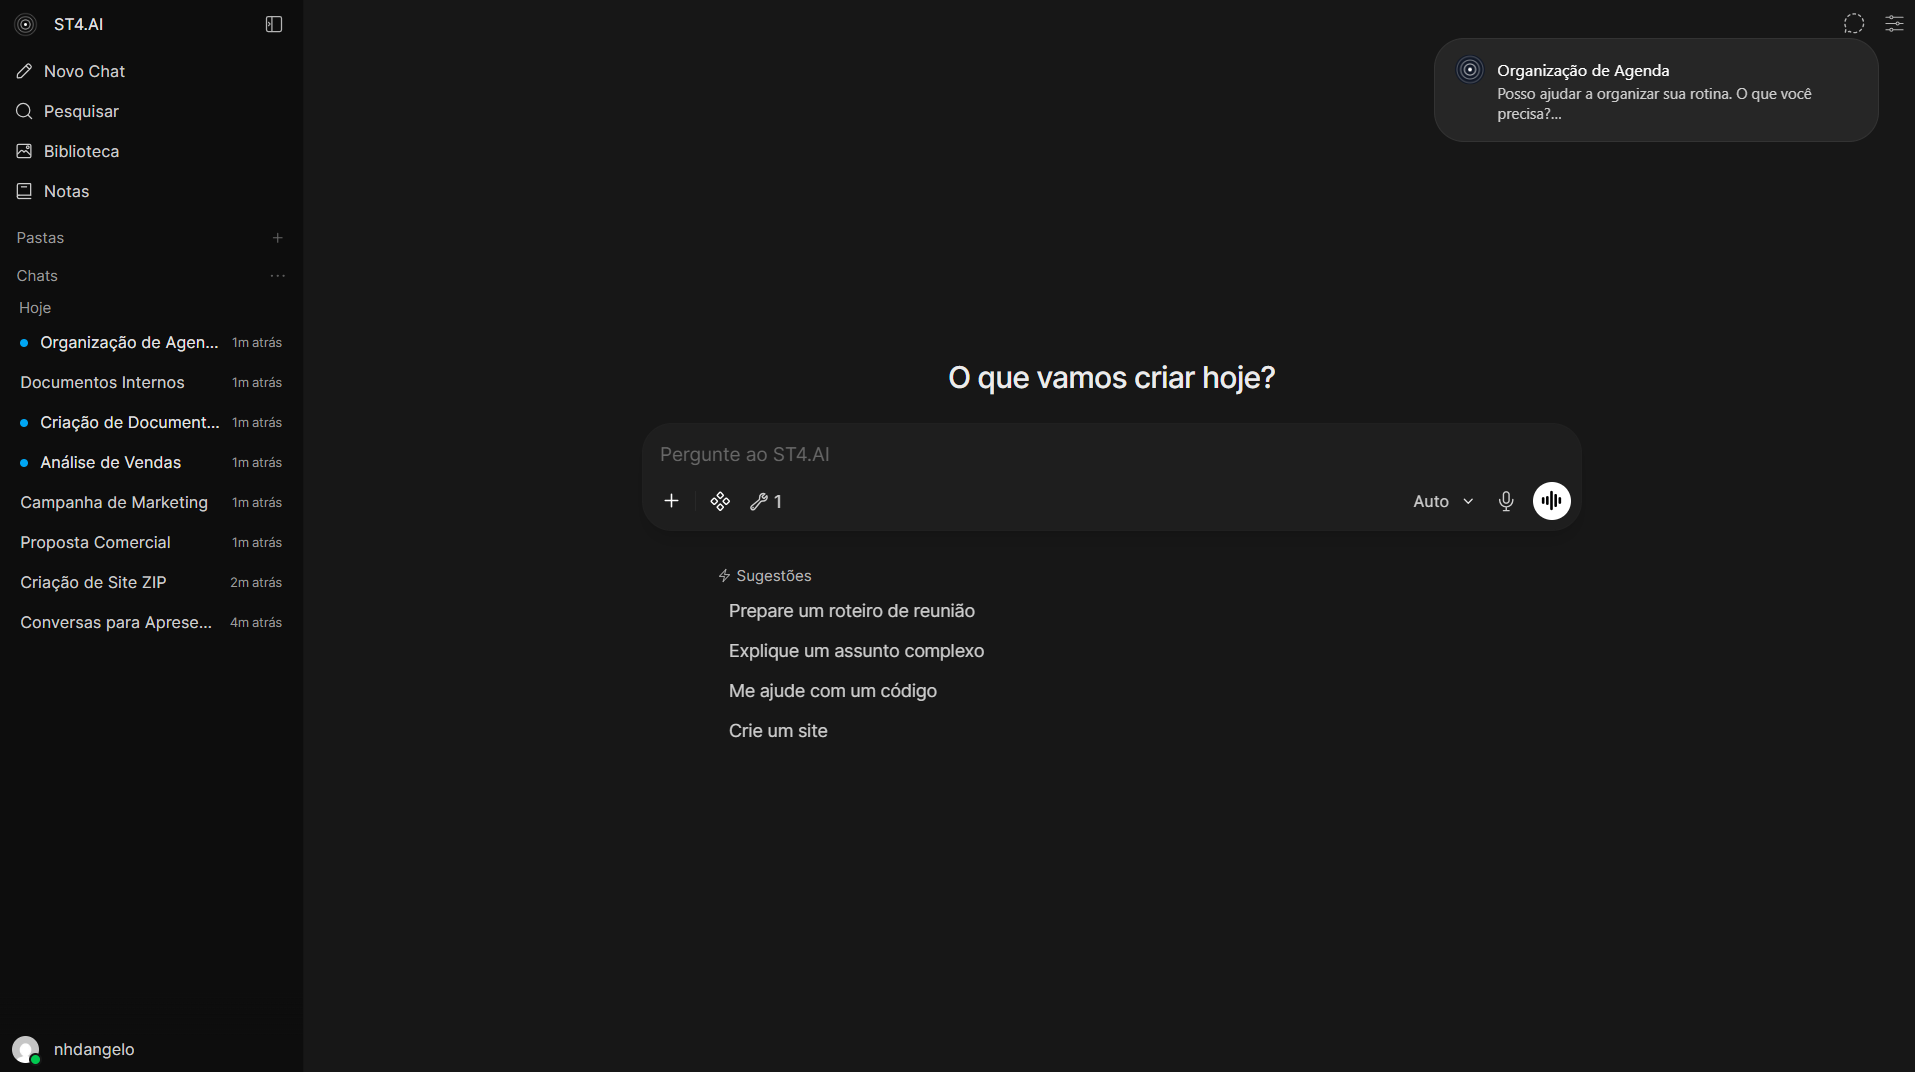The width and height of the screenshot is (1915, 1072).
Task: Open Organização de Agen... chat
Action: point(151,342)
